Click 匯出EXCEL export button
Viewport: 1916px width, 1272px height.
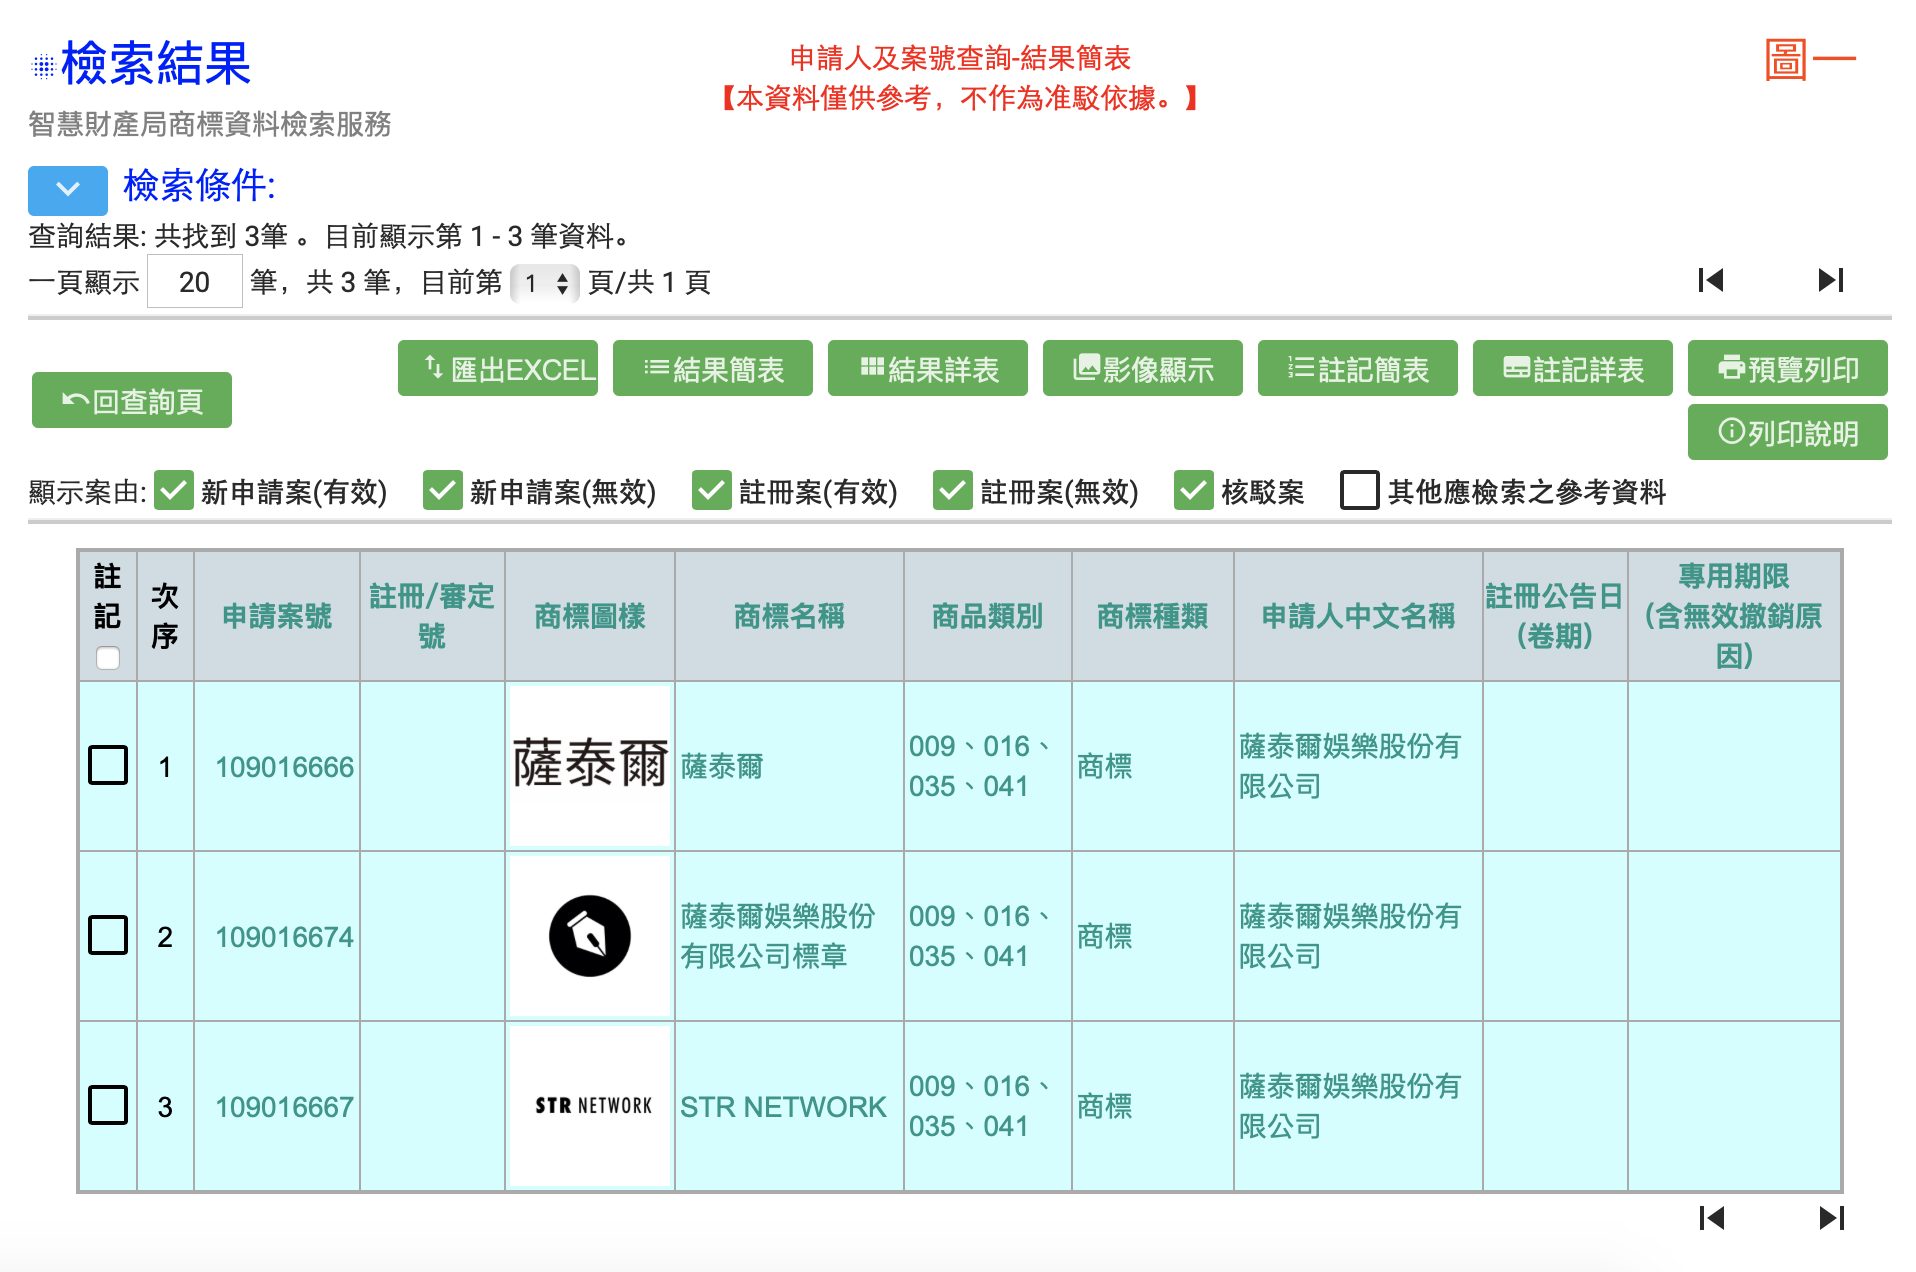click(498, 368)
